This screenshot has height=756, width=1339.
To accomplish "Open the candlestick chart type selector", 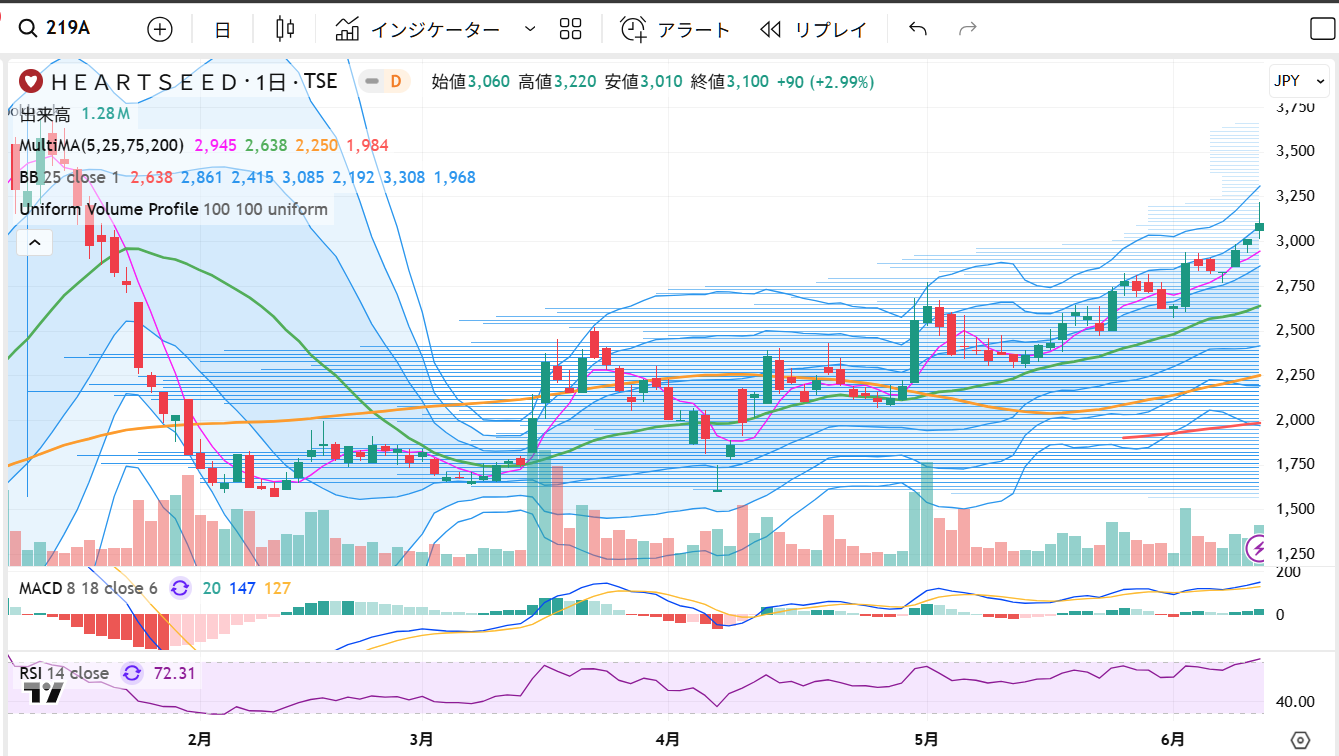I will pyautogui.click(x=285, y=29).
